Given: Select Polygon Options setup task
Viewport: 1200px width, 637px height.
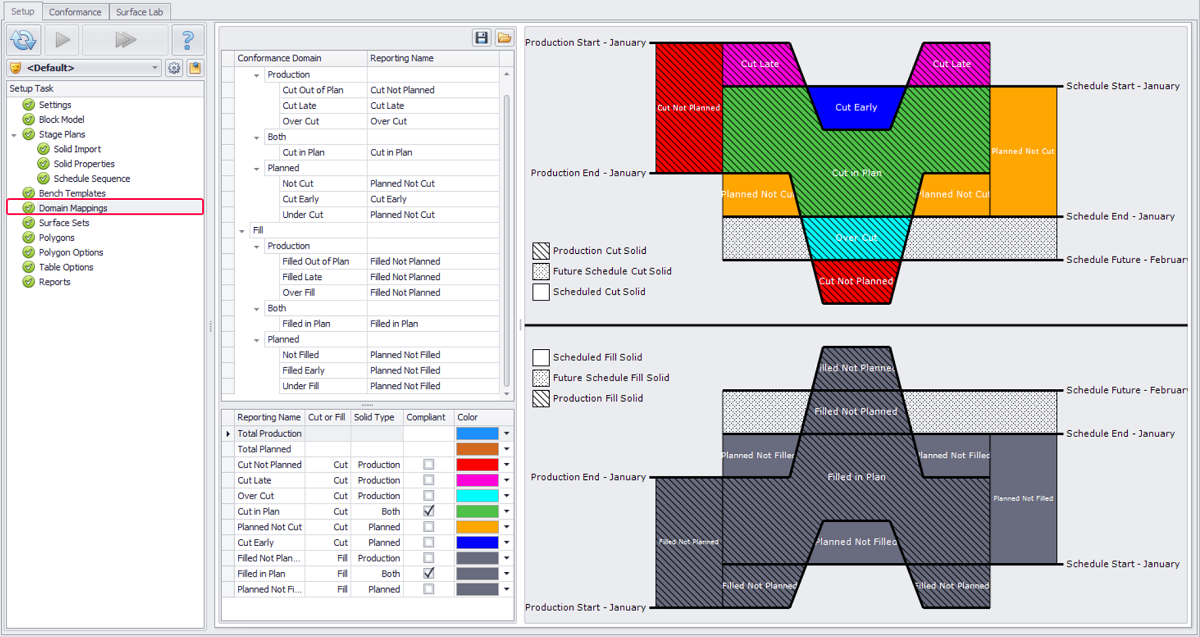Looking at the screenshot, I should pos(71,252).
